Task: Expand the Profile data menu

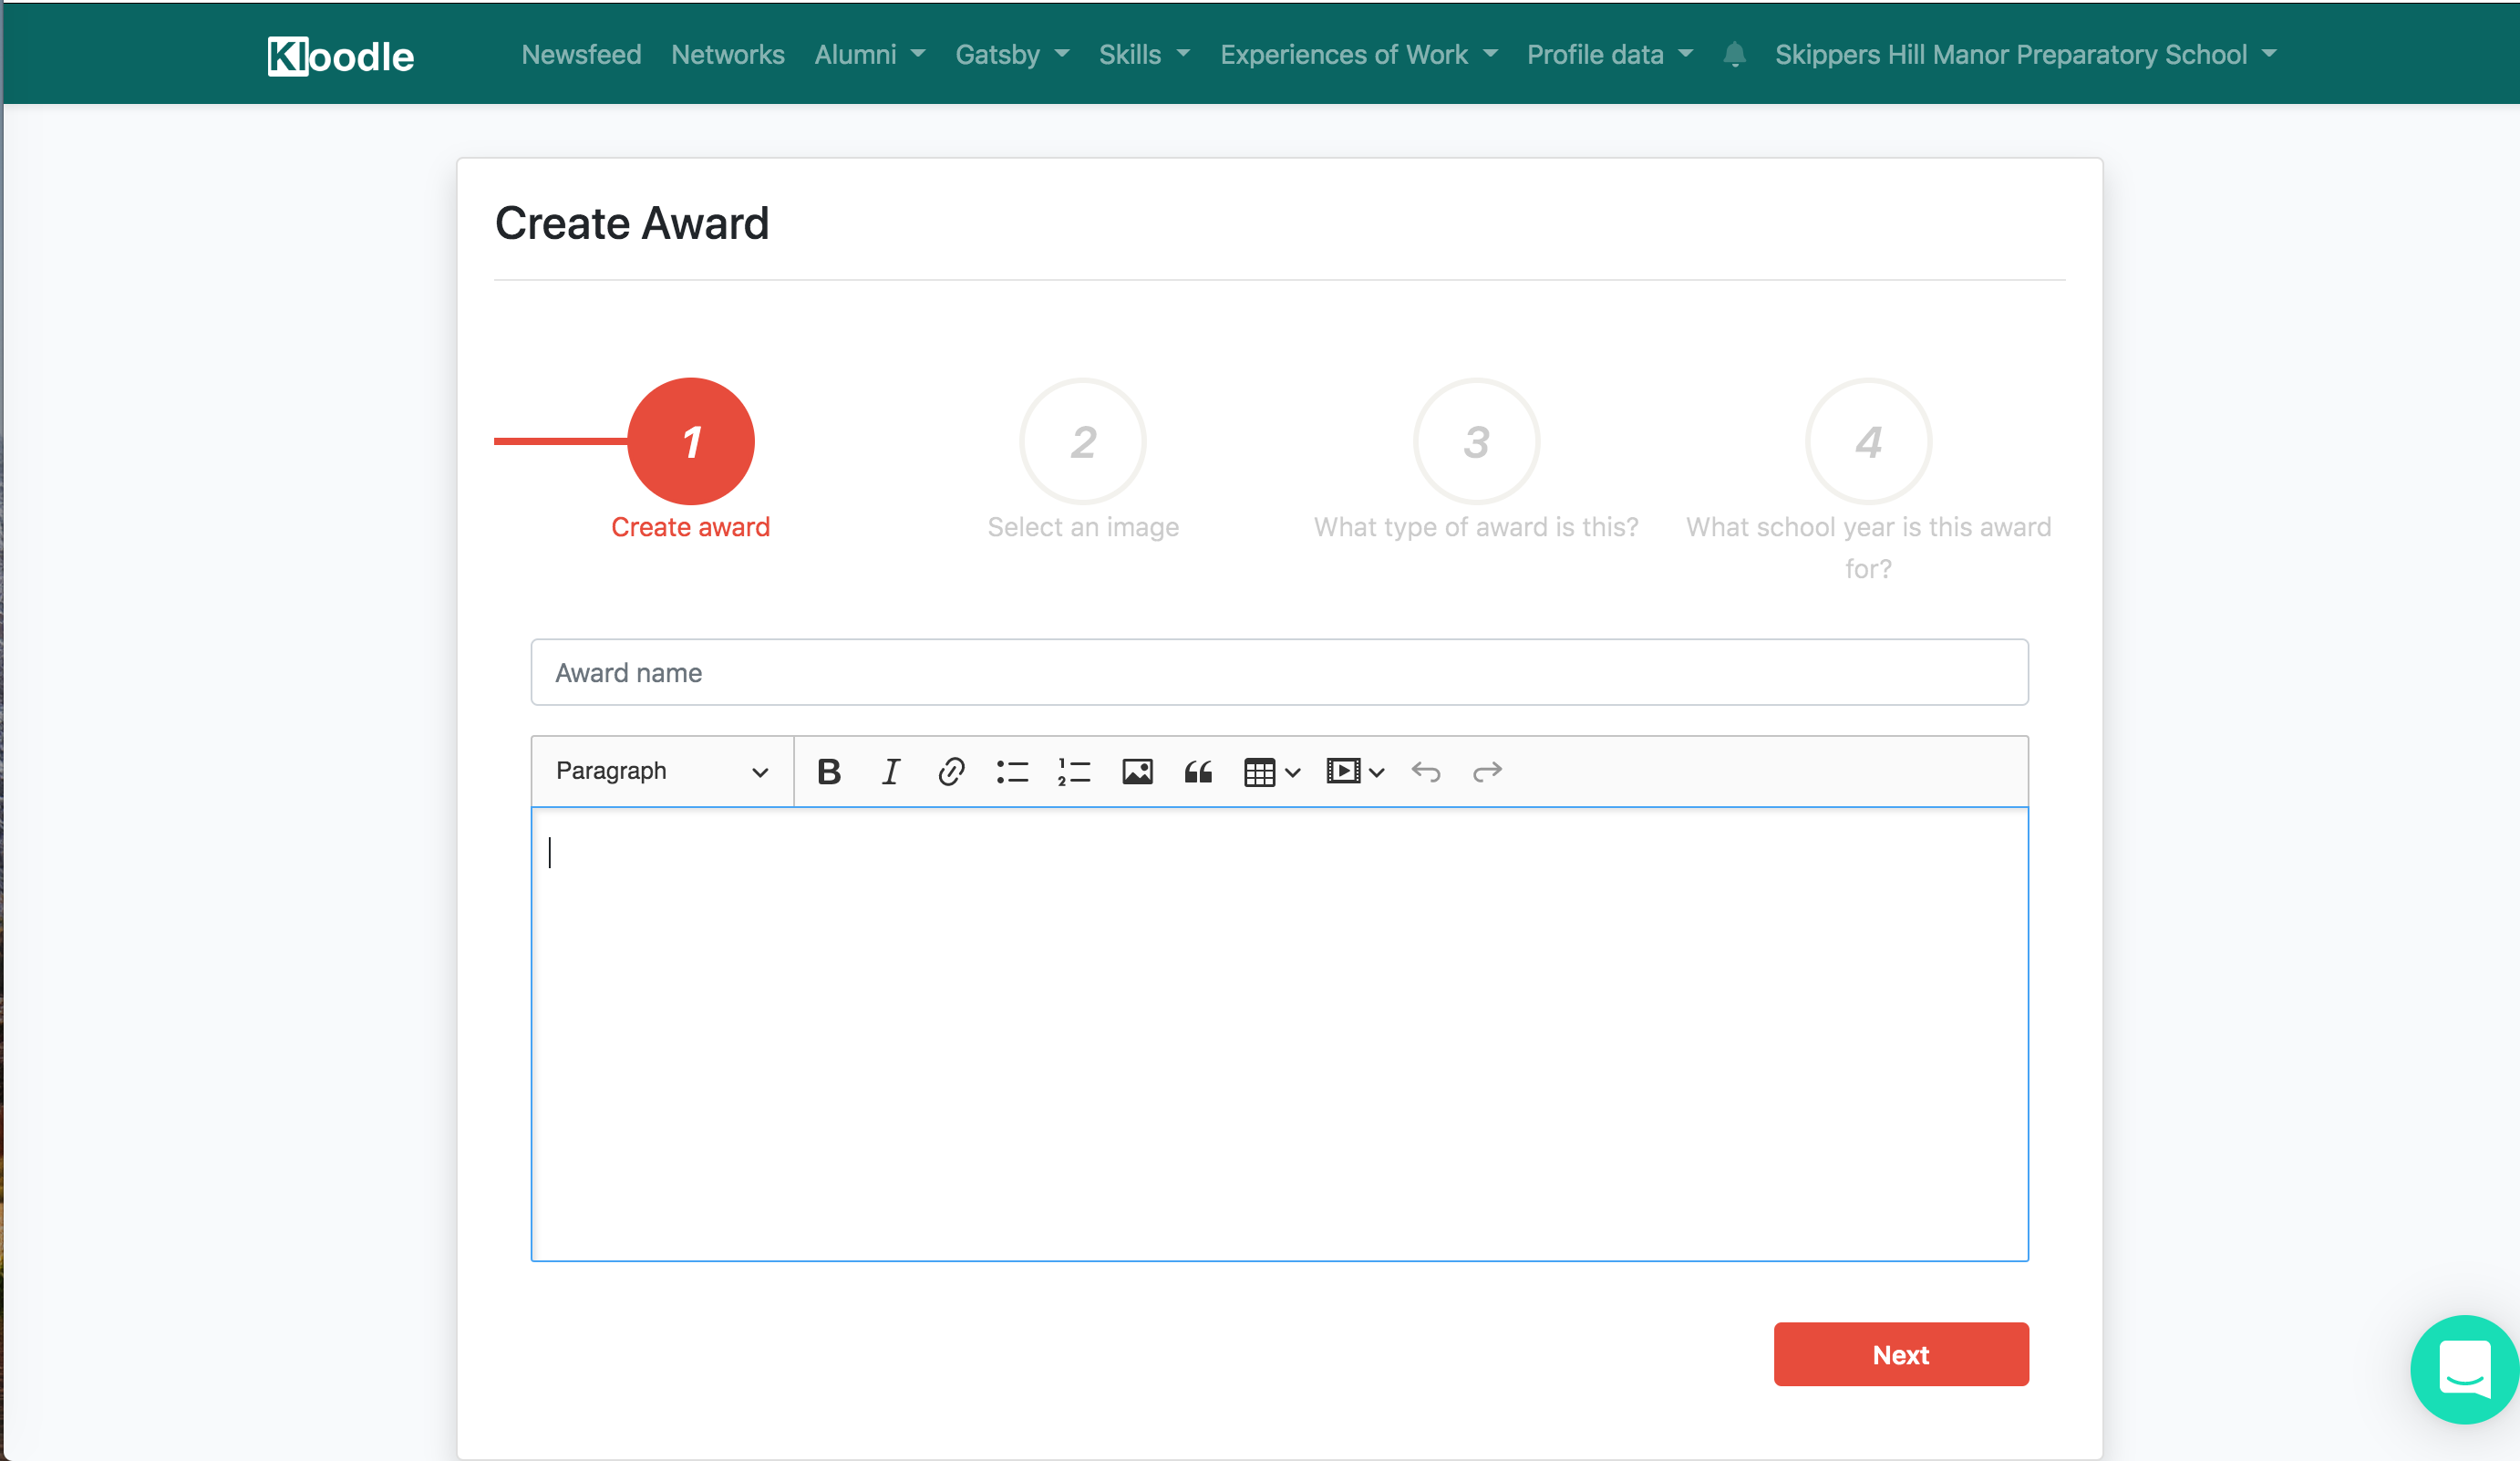Action: (x=1609, y=54)
